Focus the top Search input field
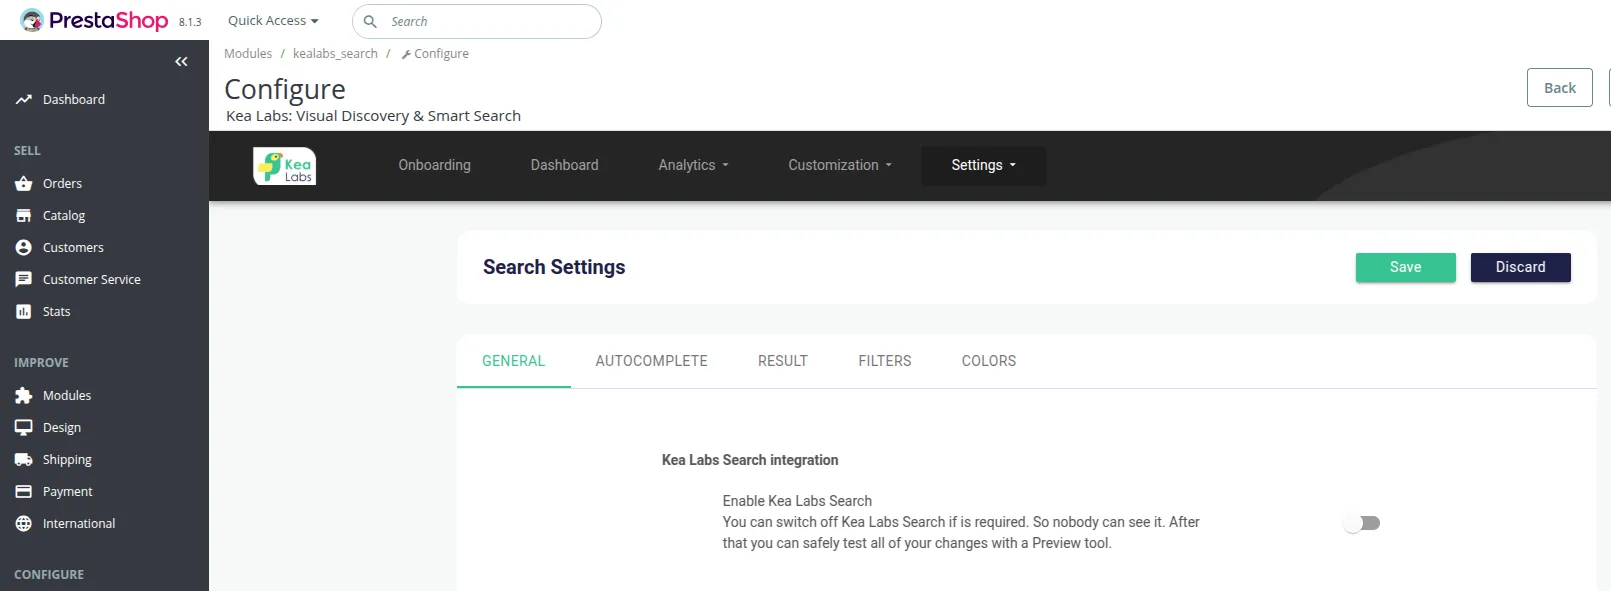 477,21
